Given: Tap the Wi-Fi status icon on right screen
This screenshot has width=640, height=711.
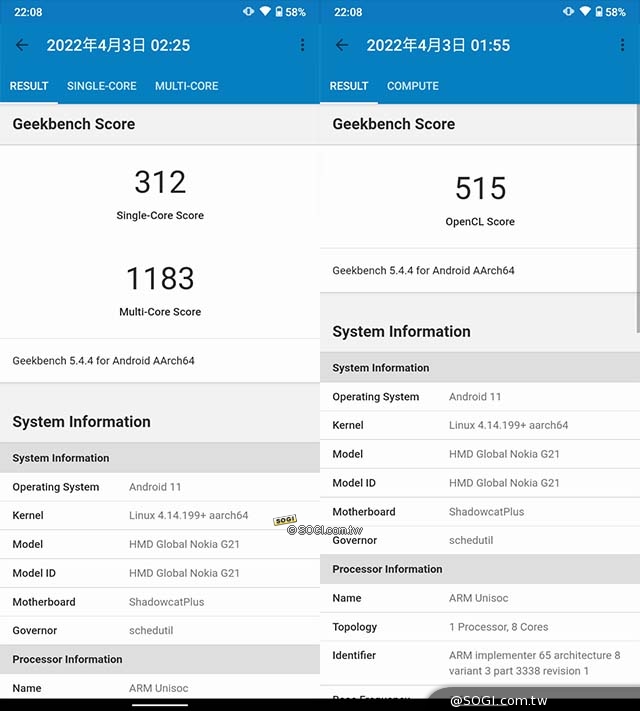Looking at the screenshot, I should coord(585,11).
